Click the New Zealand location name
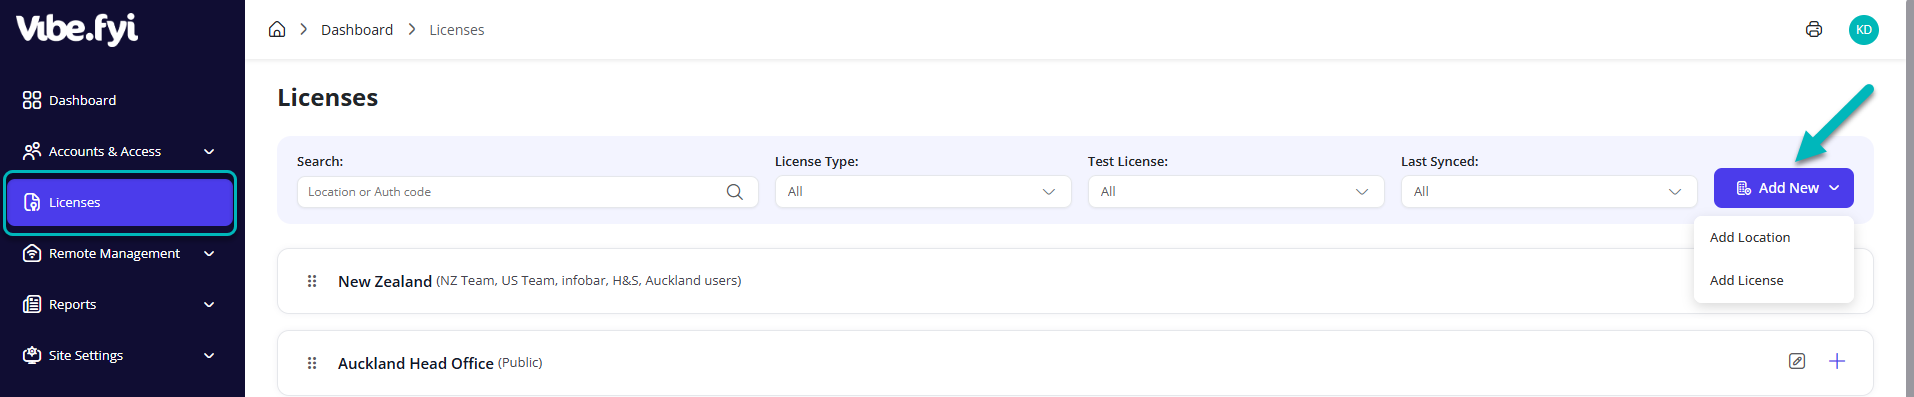The height and width of the screenshot is (397, 1914). [385, 282]
